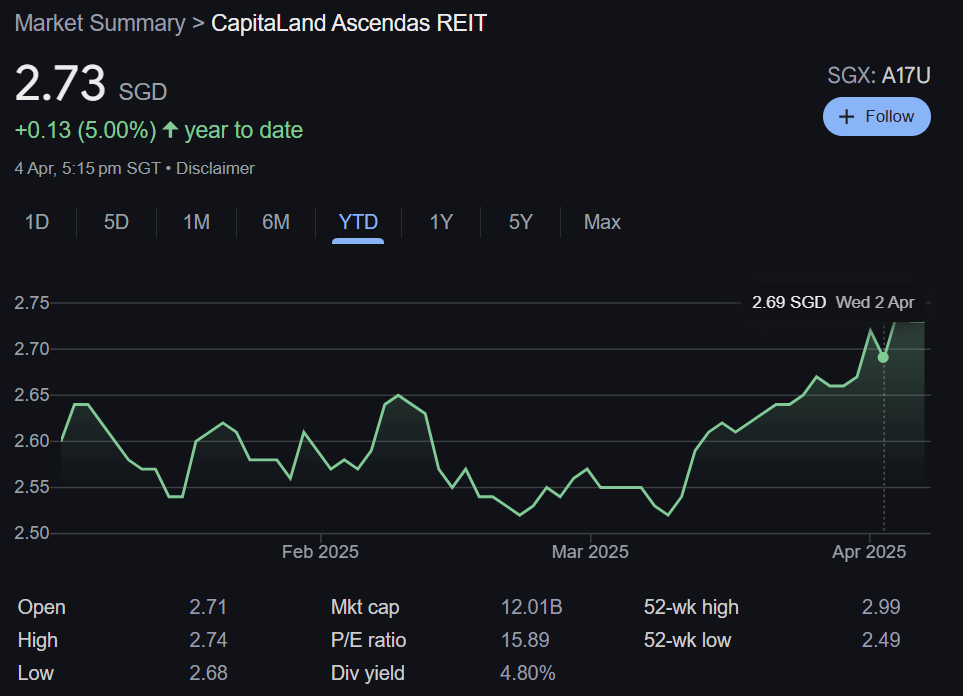Open the Market Summary breadcrumb link
963x696 pixels.
(x=99, y=23)
